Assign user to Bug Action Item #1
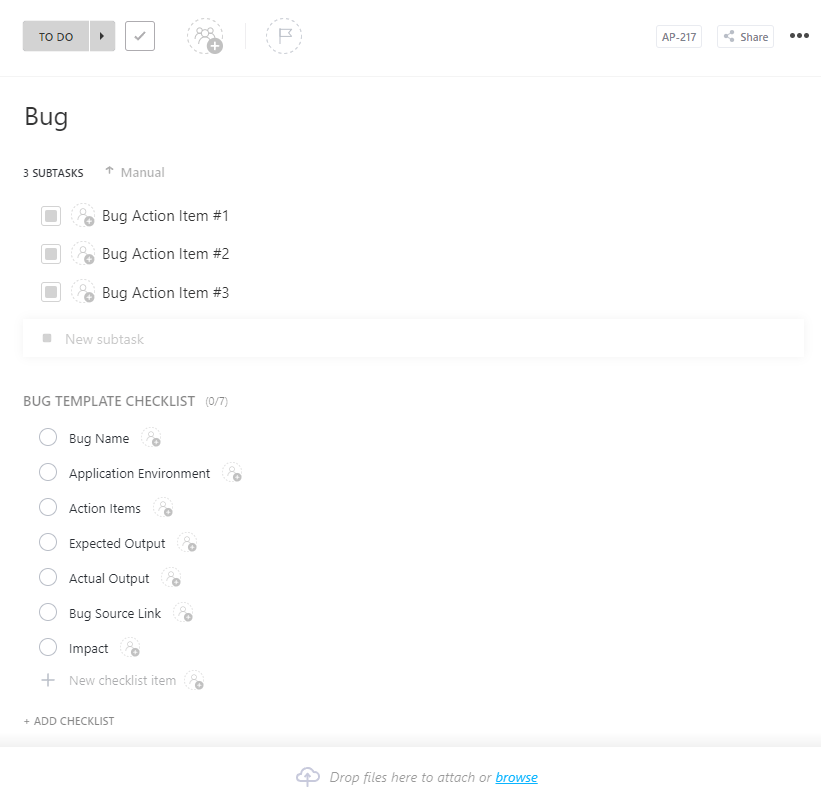This screenshot has width=821, height=797. point(83,216)
